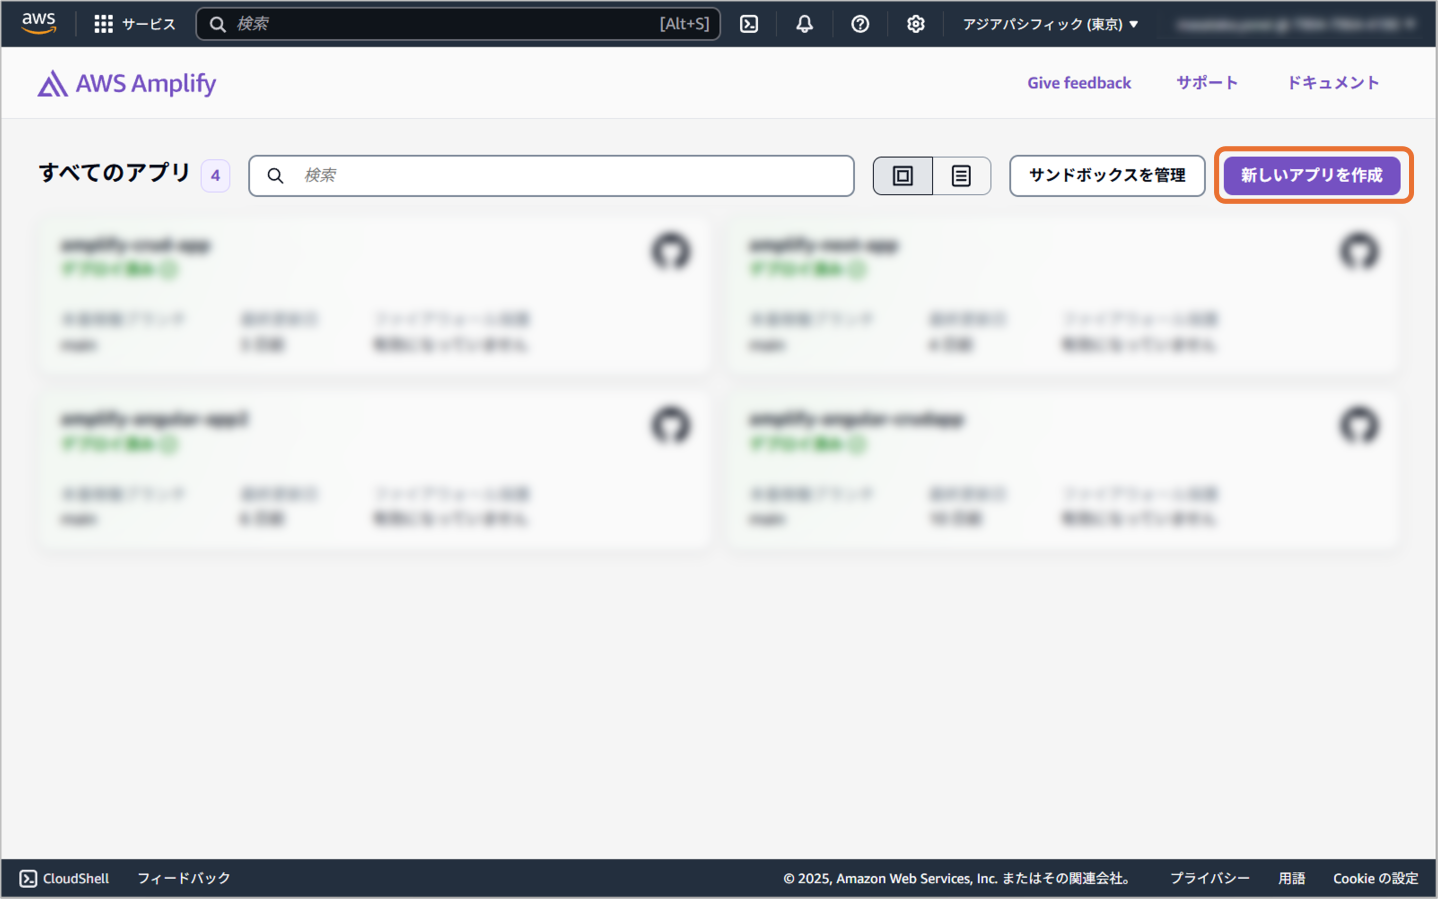This screenshot has width=1438, height=899.
Task: Open the settings gear in the top bar
Action: [x=915, y=24]
